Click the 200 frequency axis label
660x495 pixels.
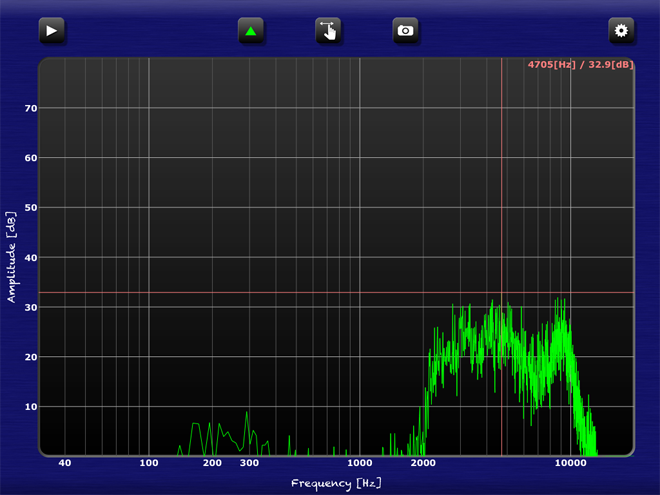(212, 463)
